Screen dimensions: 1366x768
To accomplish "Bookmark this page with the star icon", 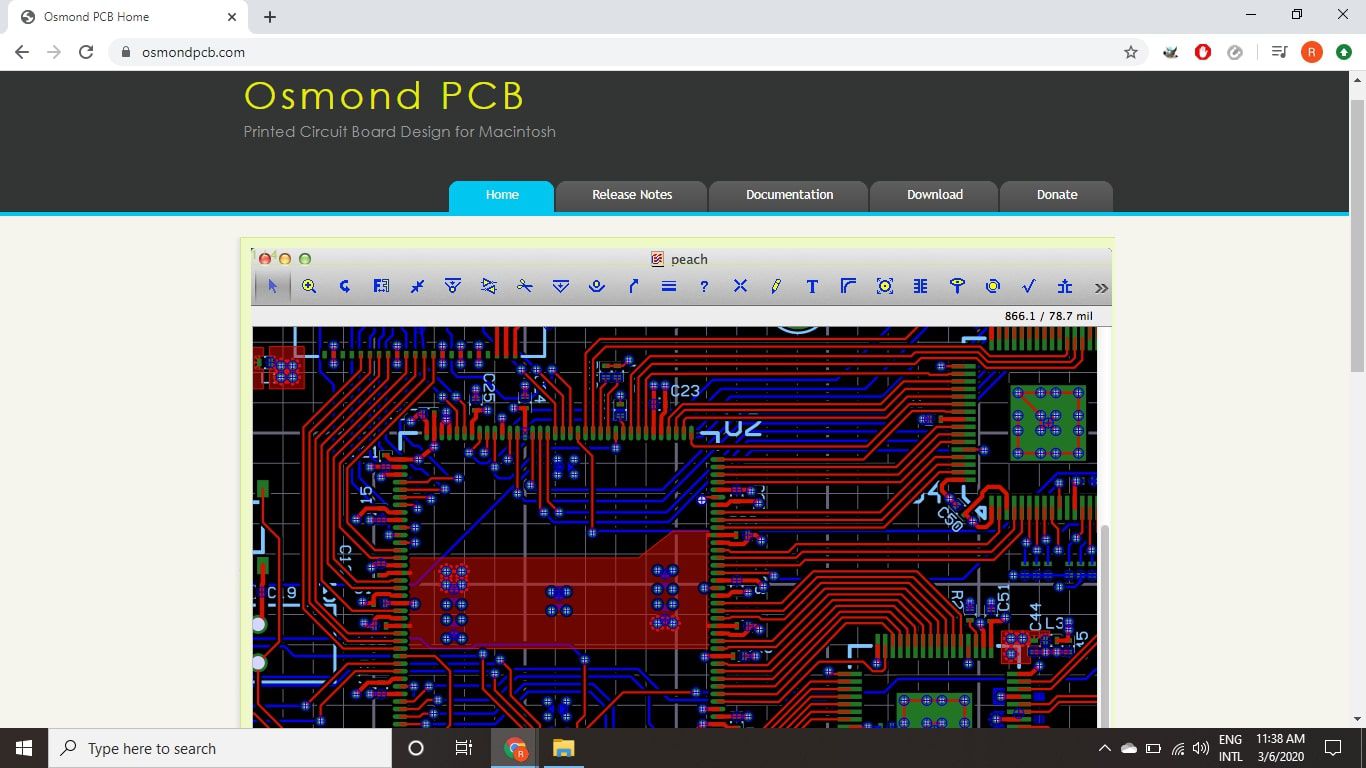I will pyautogui.click(x=1131, y=52).
